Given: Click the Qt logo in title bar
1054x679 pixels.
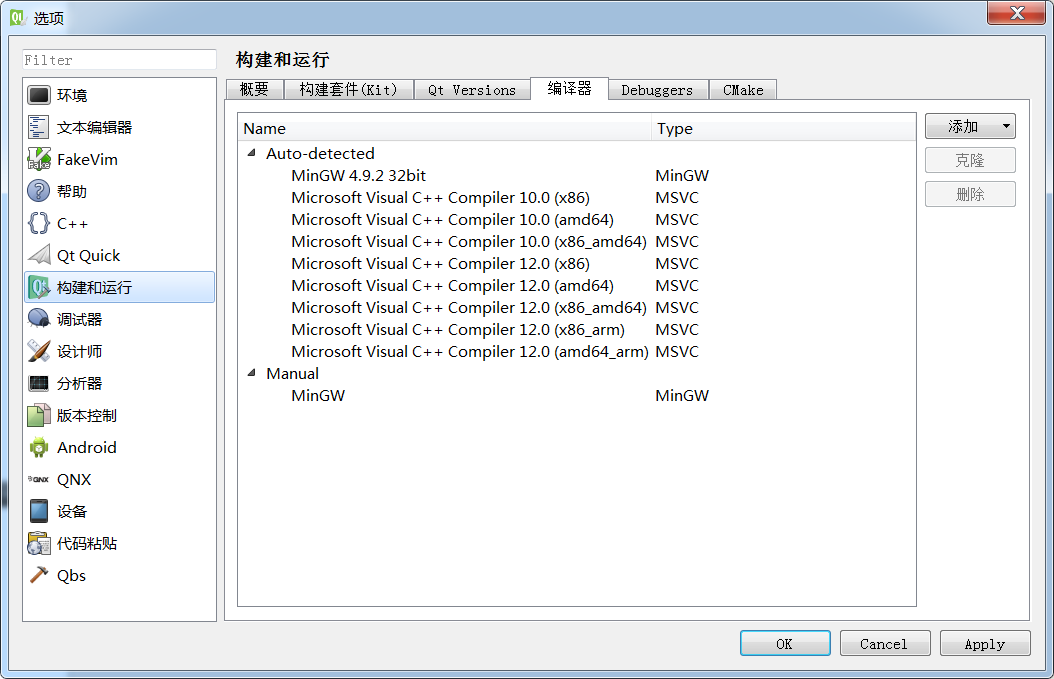Looking at the screenshot, I should point(17,17).
